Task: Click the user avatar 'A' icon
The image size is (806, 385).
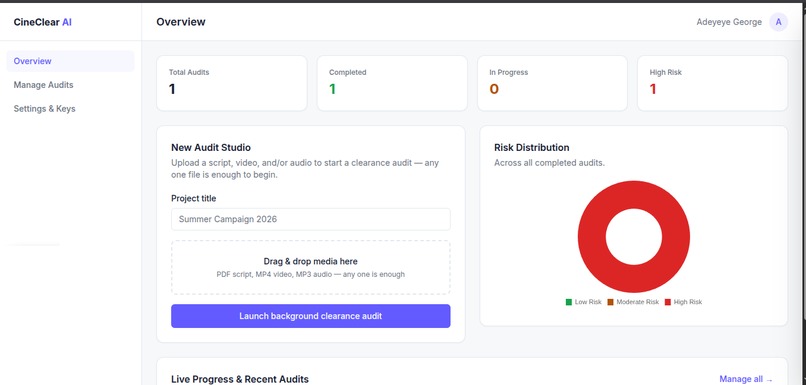Action: click(x=778, y=22)
